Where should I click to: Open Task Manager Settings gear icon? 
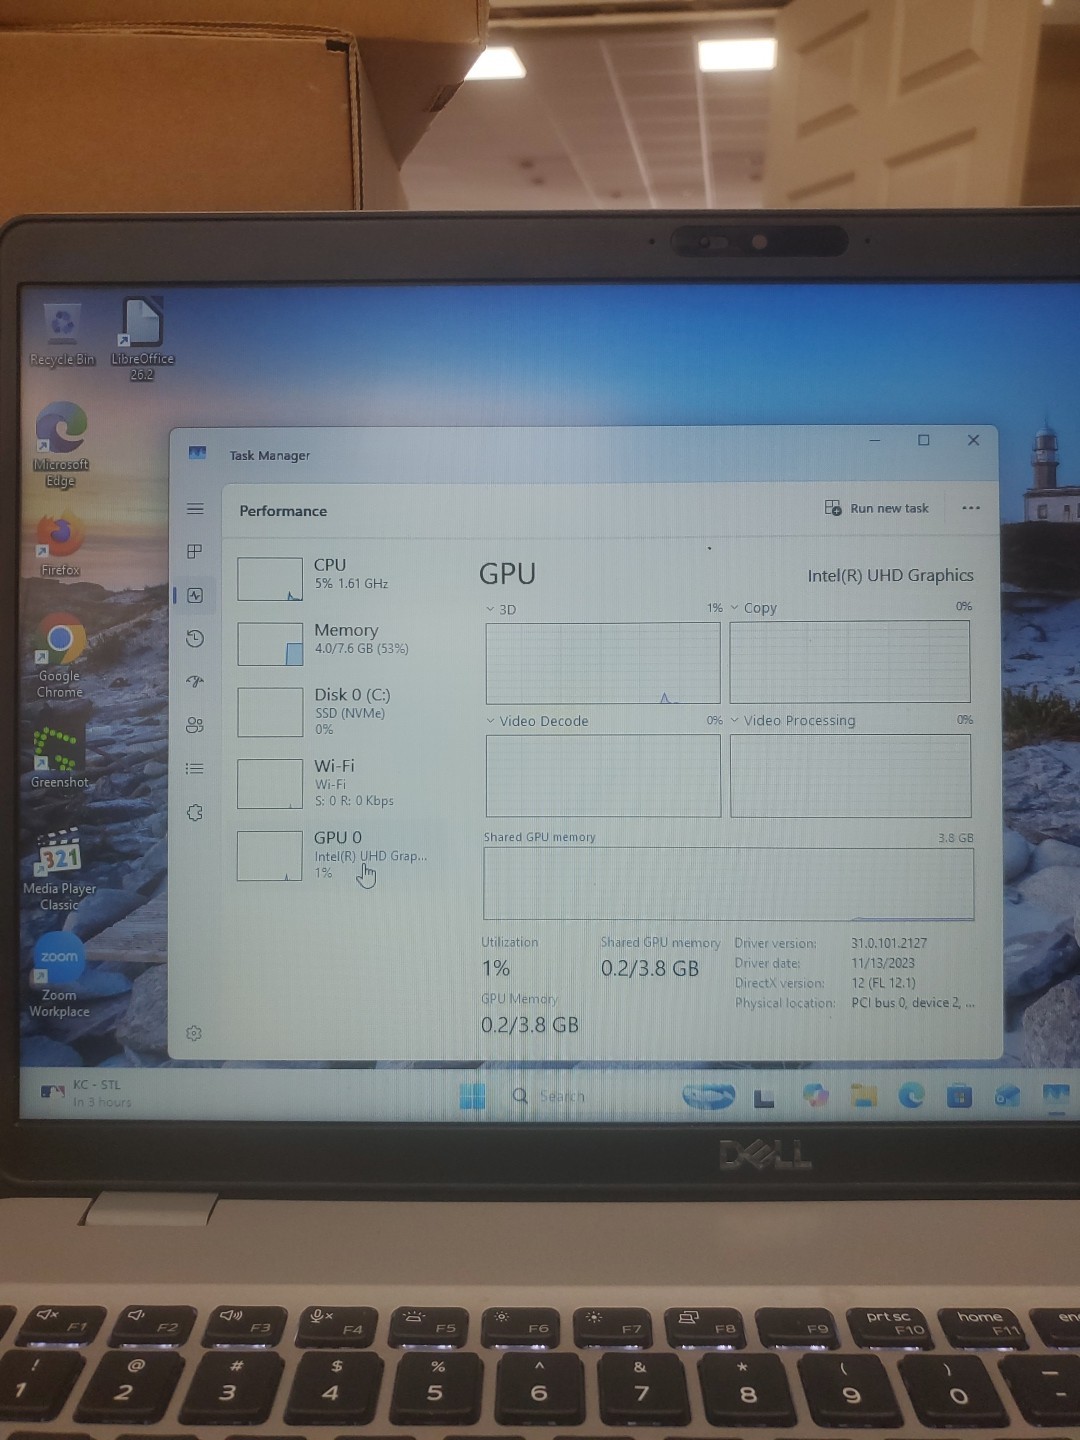click(x=194, y=1033)
